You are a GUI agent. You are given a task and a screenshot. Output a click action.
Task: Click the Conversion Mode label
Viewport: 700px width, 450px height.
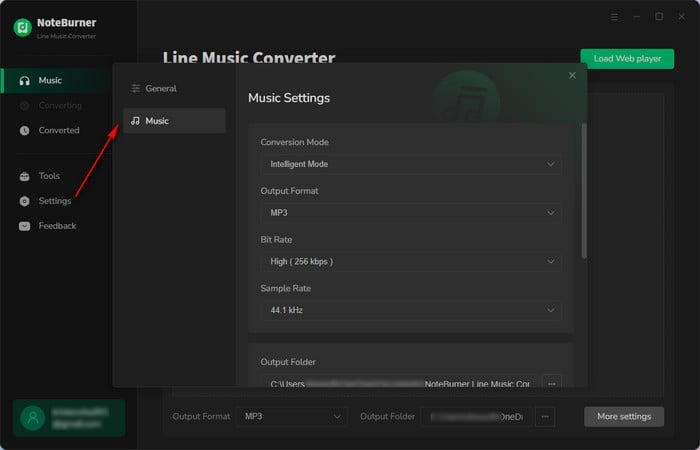coord(295,142)
